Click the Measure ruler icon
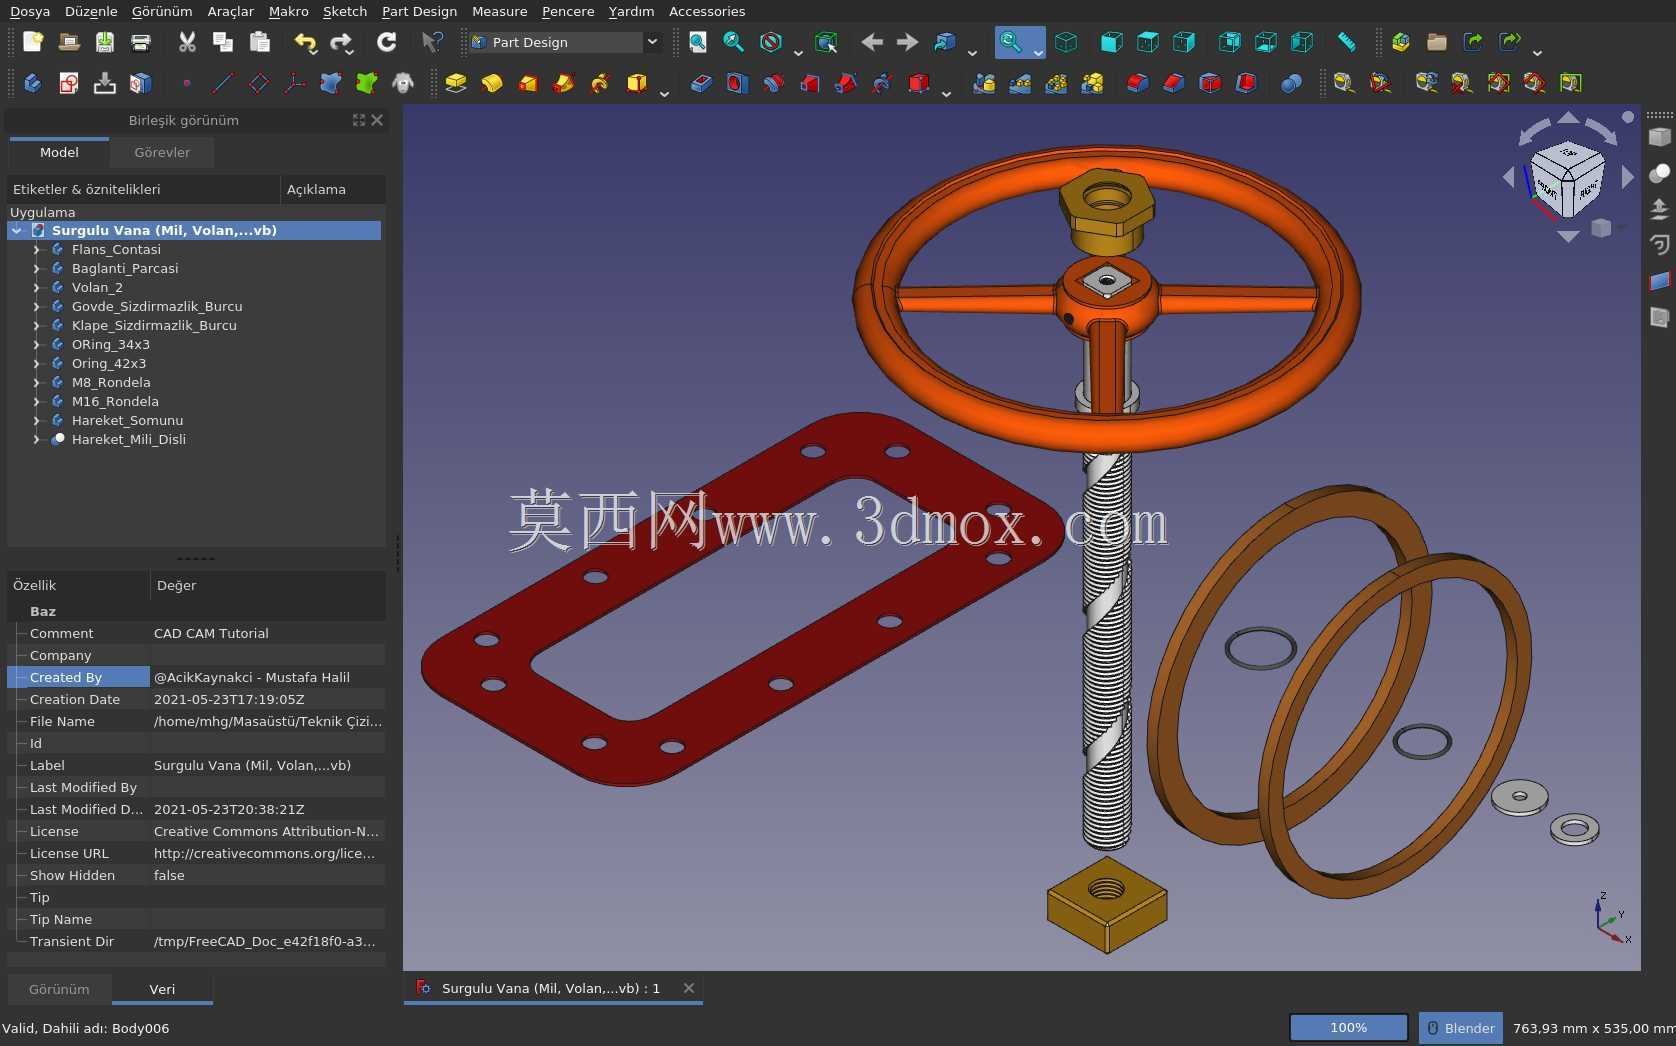Viewport: 1676px width, 1046px height. tap(1347, 42)
